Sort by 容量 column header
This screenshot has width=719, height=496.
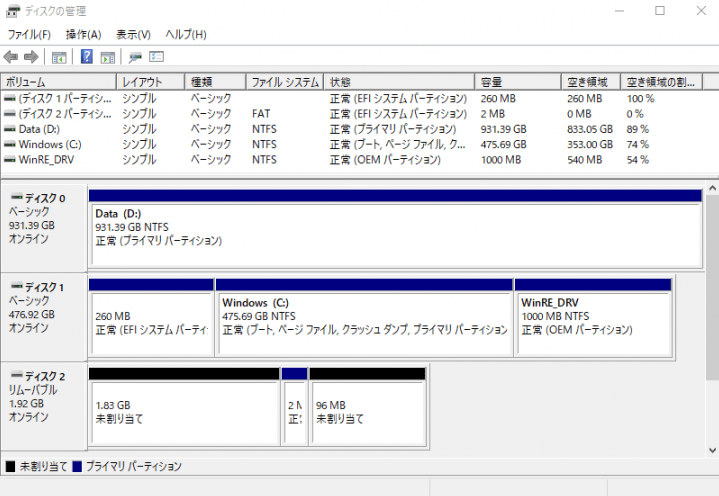pos(518,82)
